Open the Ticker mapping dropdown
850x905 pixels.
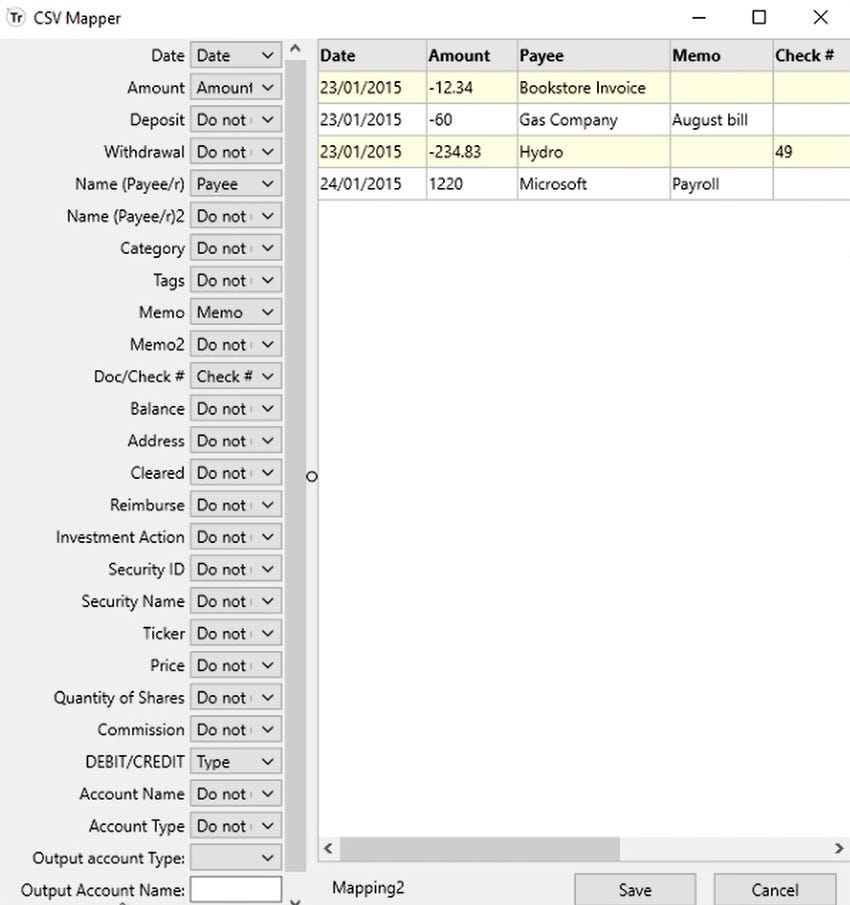[x=235, y=633]
